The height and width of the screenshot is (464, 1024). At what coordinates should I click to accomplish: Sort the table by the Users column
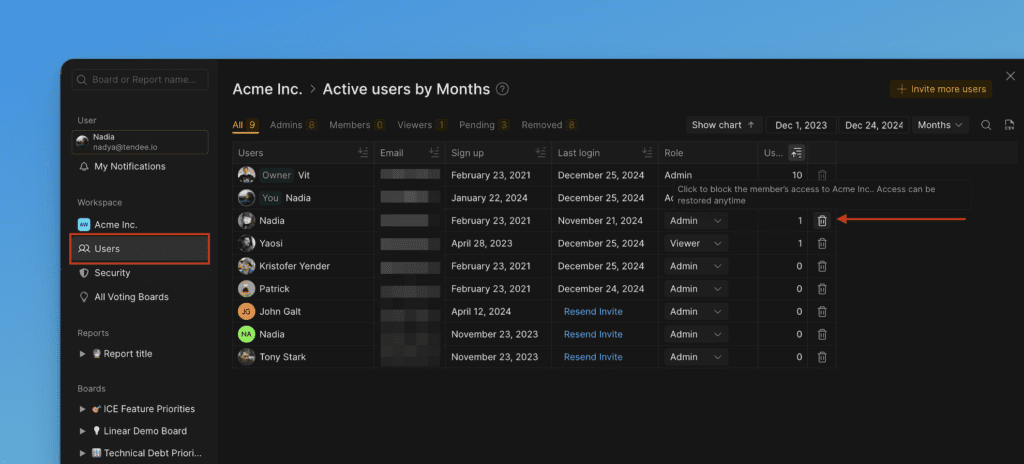(362, 153)
